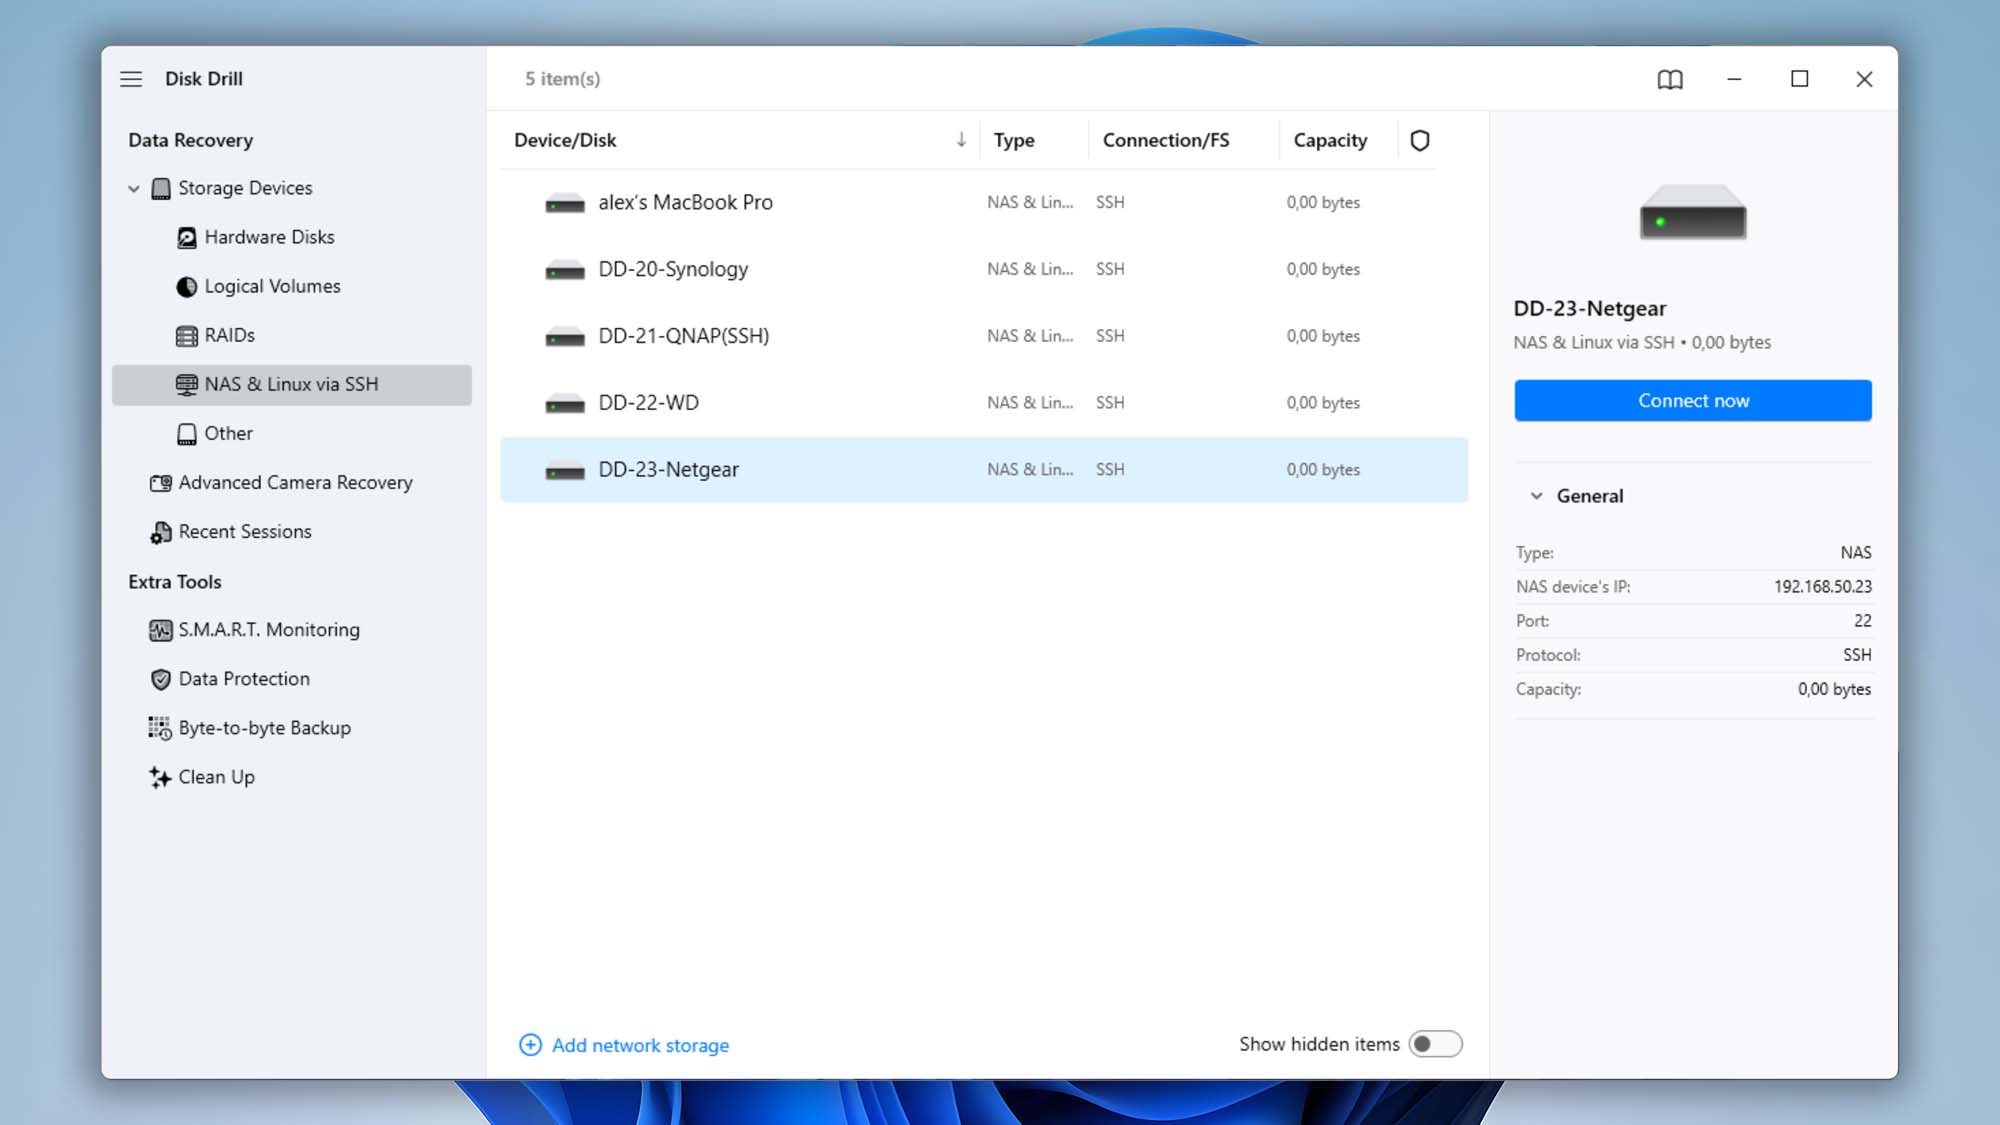
Task: Open Clean Up tool
Action: point(291,777)
